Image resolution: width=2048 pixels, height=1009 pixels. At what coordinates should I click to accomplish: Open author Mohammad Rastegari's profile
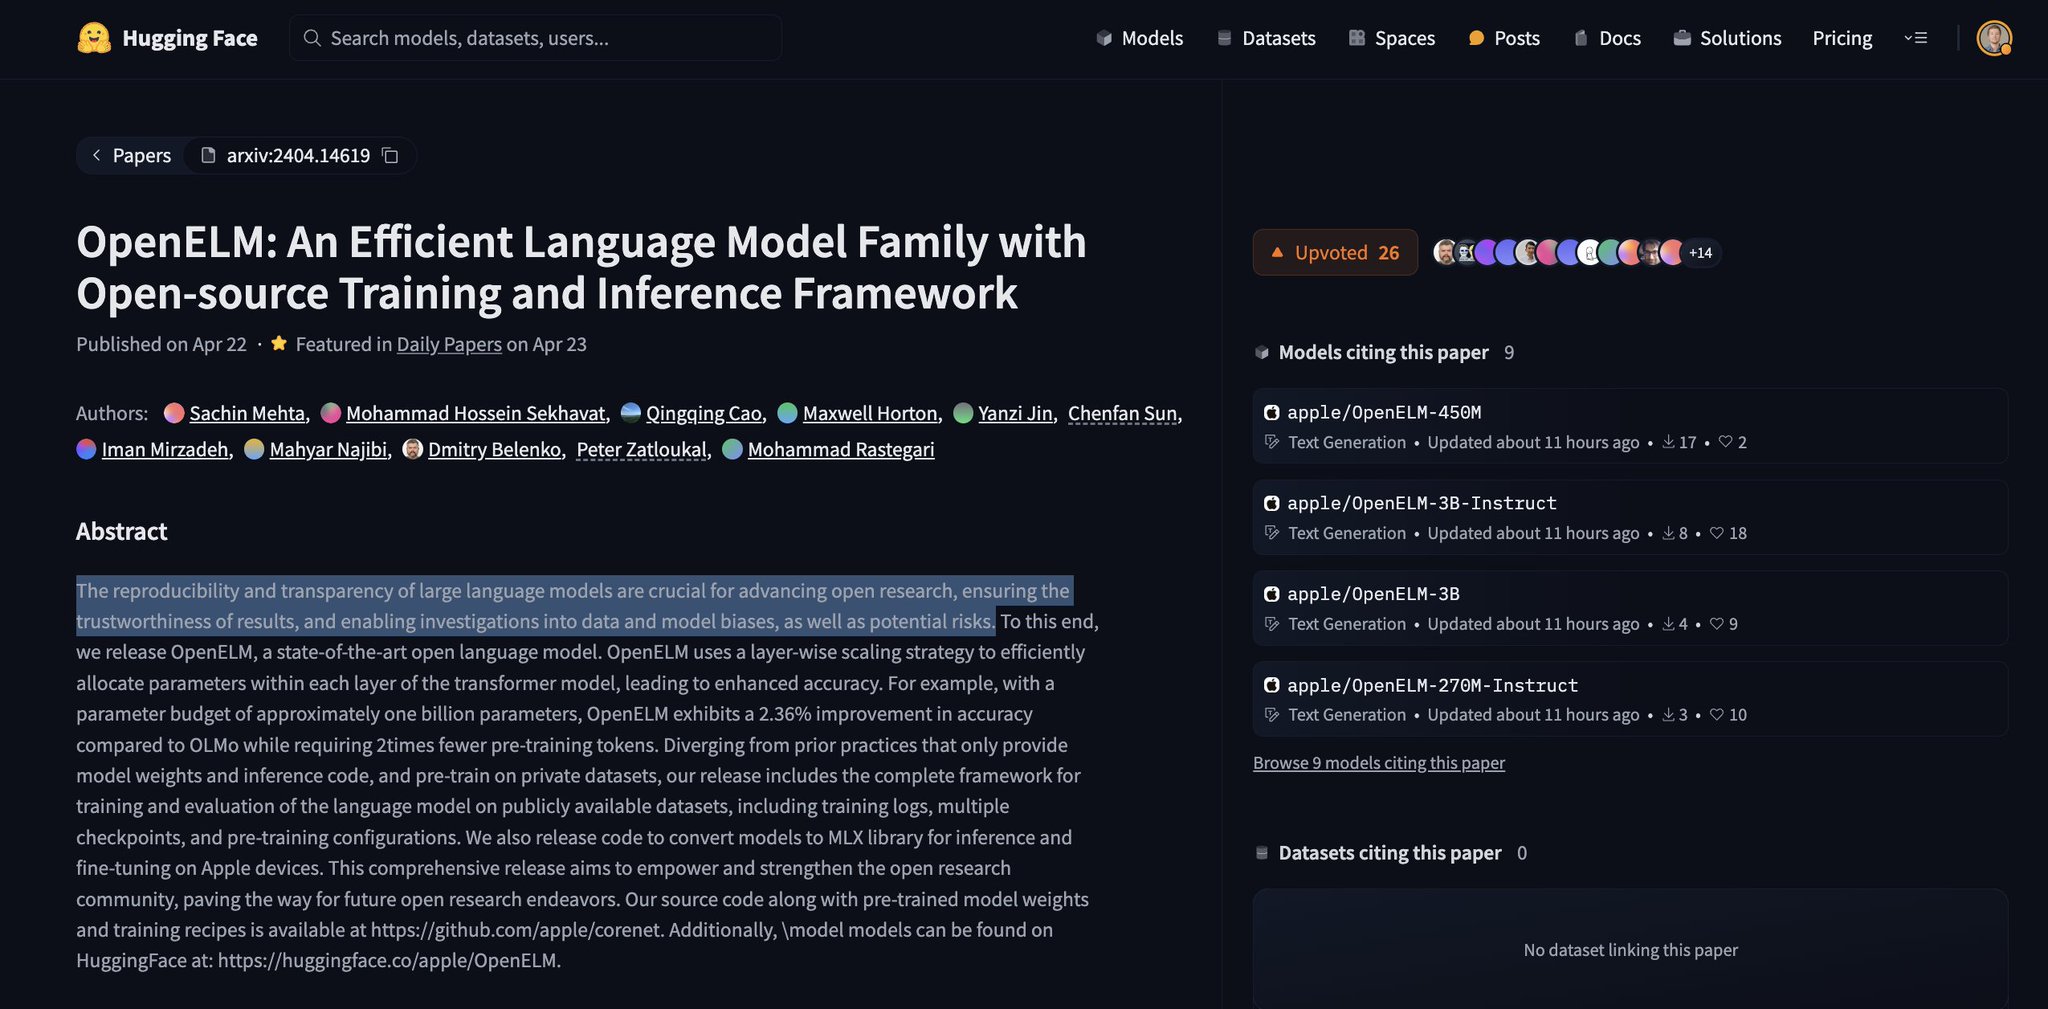pyautogui.click(x=841, y=449)
